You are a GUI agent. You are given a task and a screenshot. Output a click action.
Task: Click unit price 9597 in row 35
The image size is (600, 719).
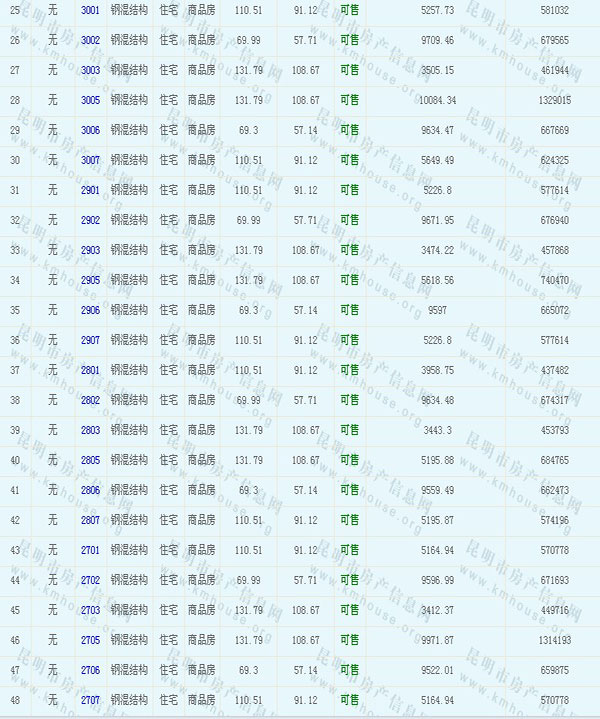click(x=439, y=310)
